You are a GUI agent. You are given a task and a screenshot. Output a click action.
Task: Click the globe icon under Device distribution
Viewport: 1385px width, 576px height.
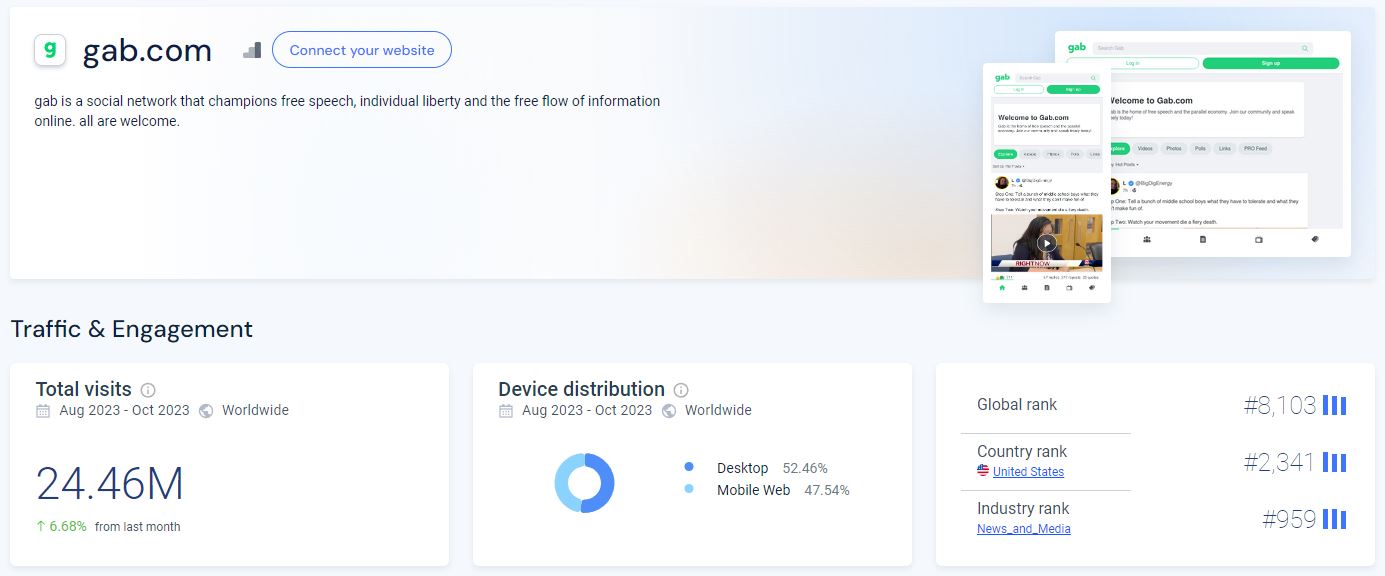pos(669,411)
